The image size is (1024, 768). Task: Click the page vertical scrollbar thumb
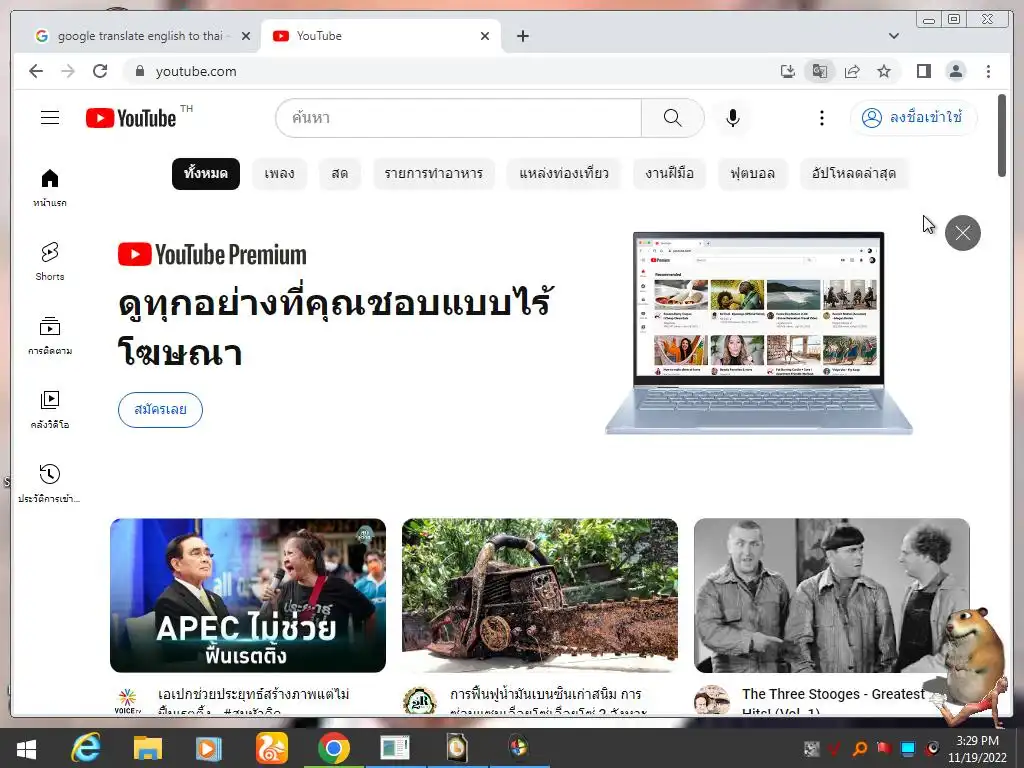pos(1002,135)
